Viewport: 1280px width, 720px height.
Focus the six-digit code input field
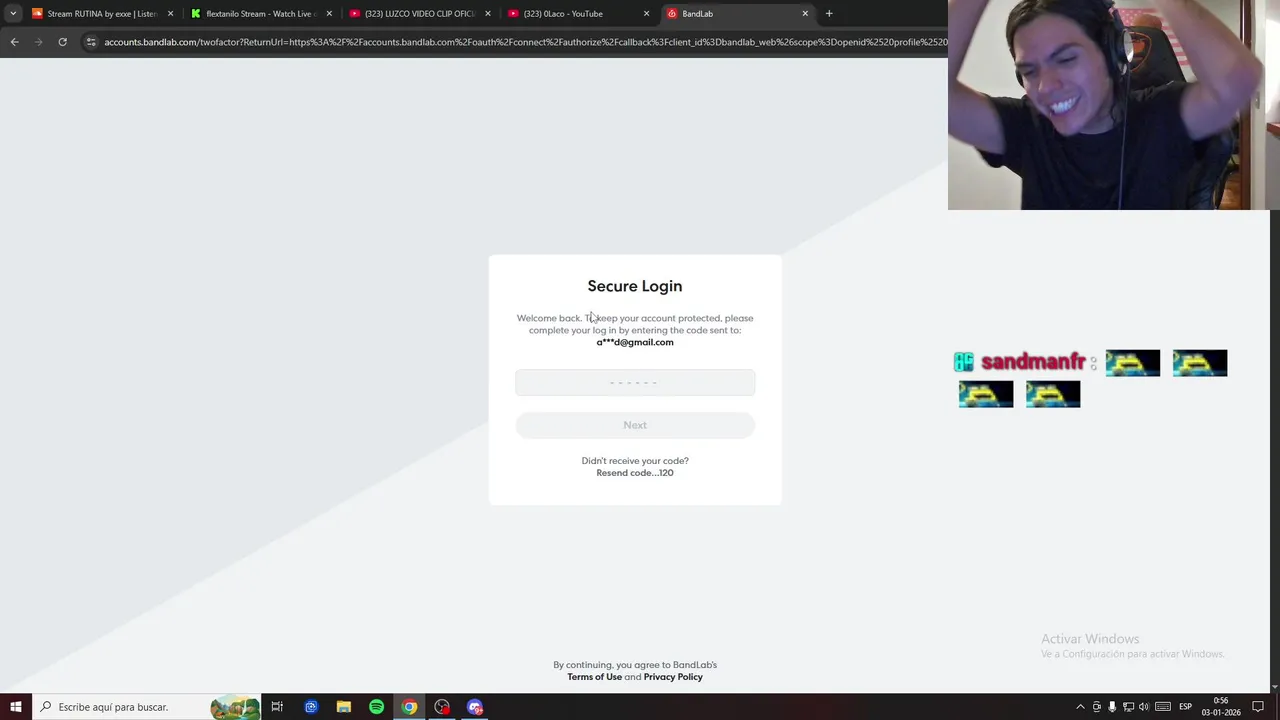click(635, 382)
